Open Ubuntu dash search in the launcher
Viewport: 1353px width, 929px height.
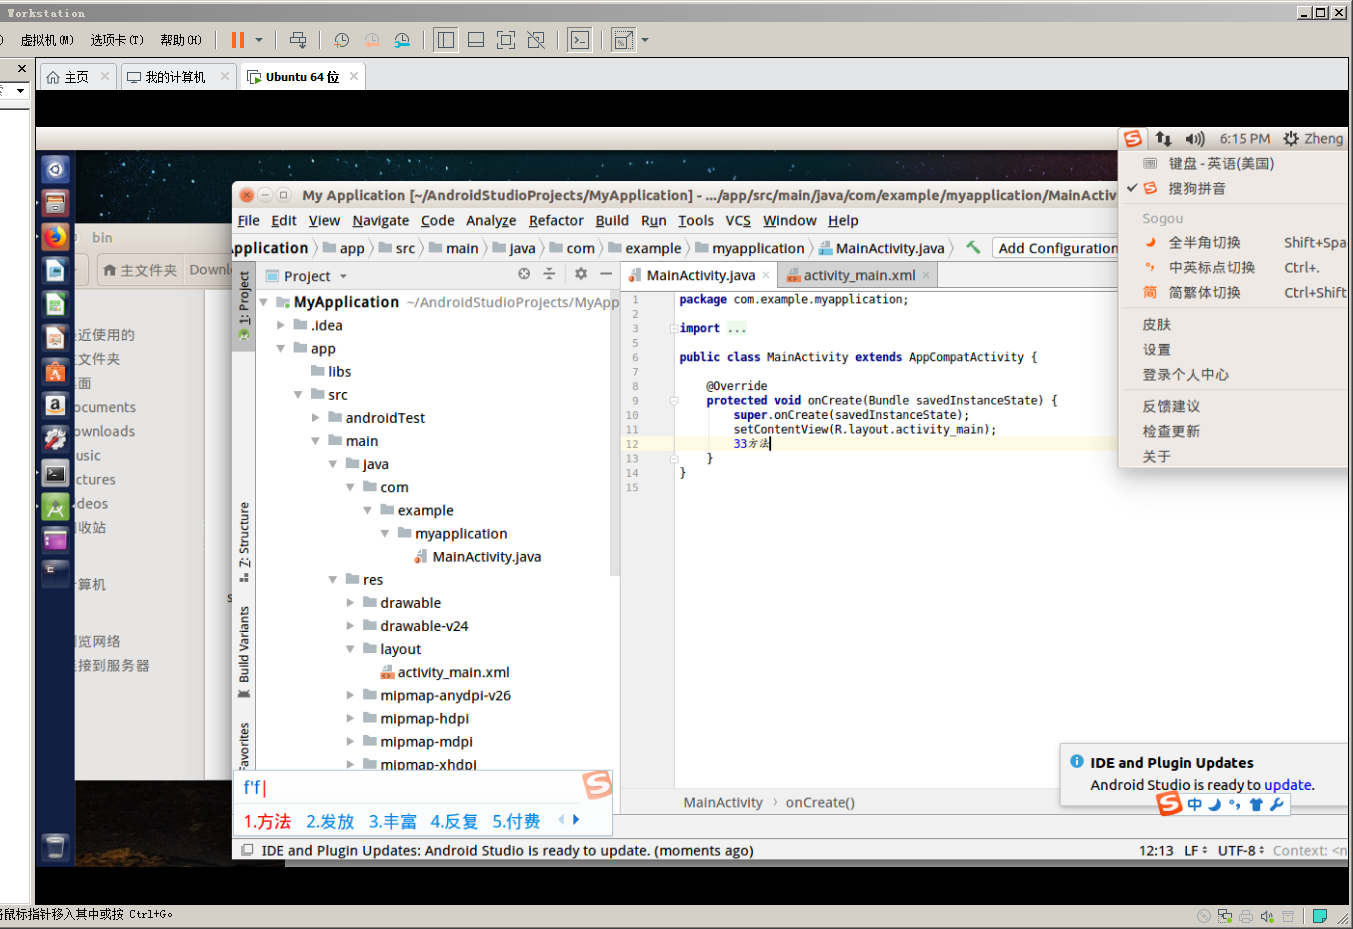click(x=56, y=169)
